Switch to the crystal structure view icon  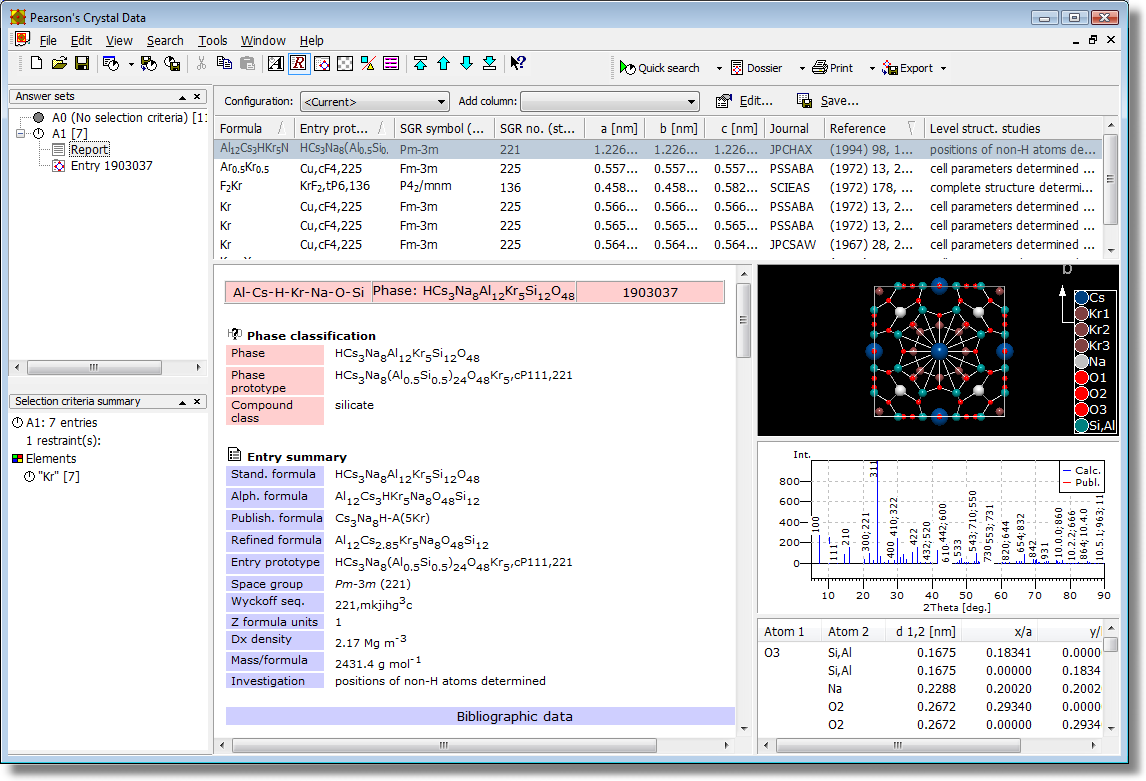tap(324, 63)
